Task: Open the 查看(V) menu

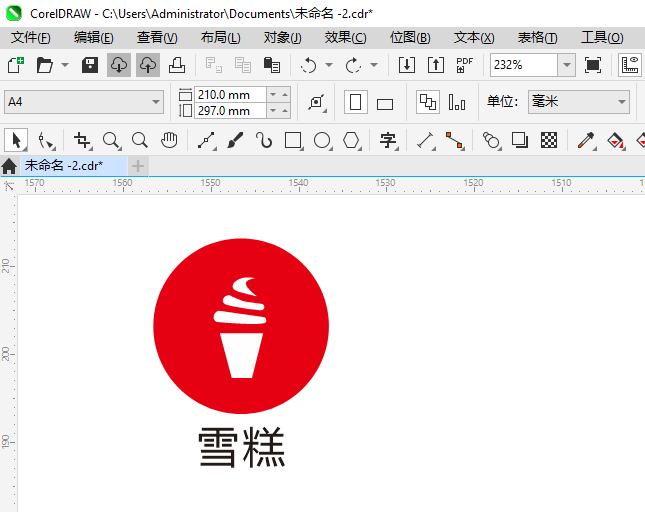Action: coord(157,38)
